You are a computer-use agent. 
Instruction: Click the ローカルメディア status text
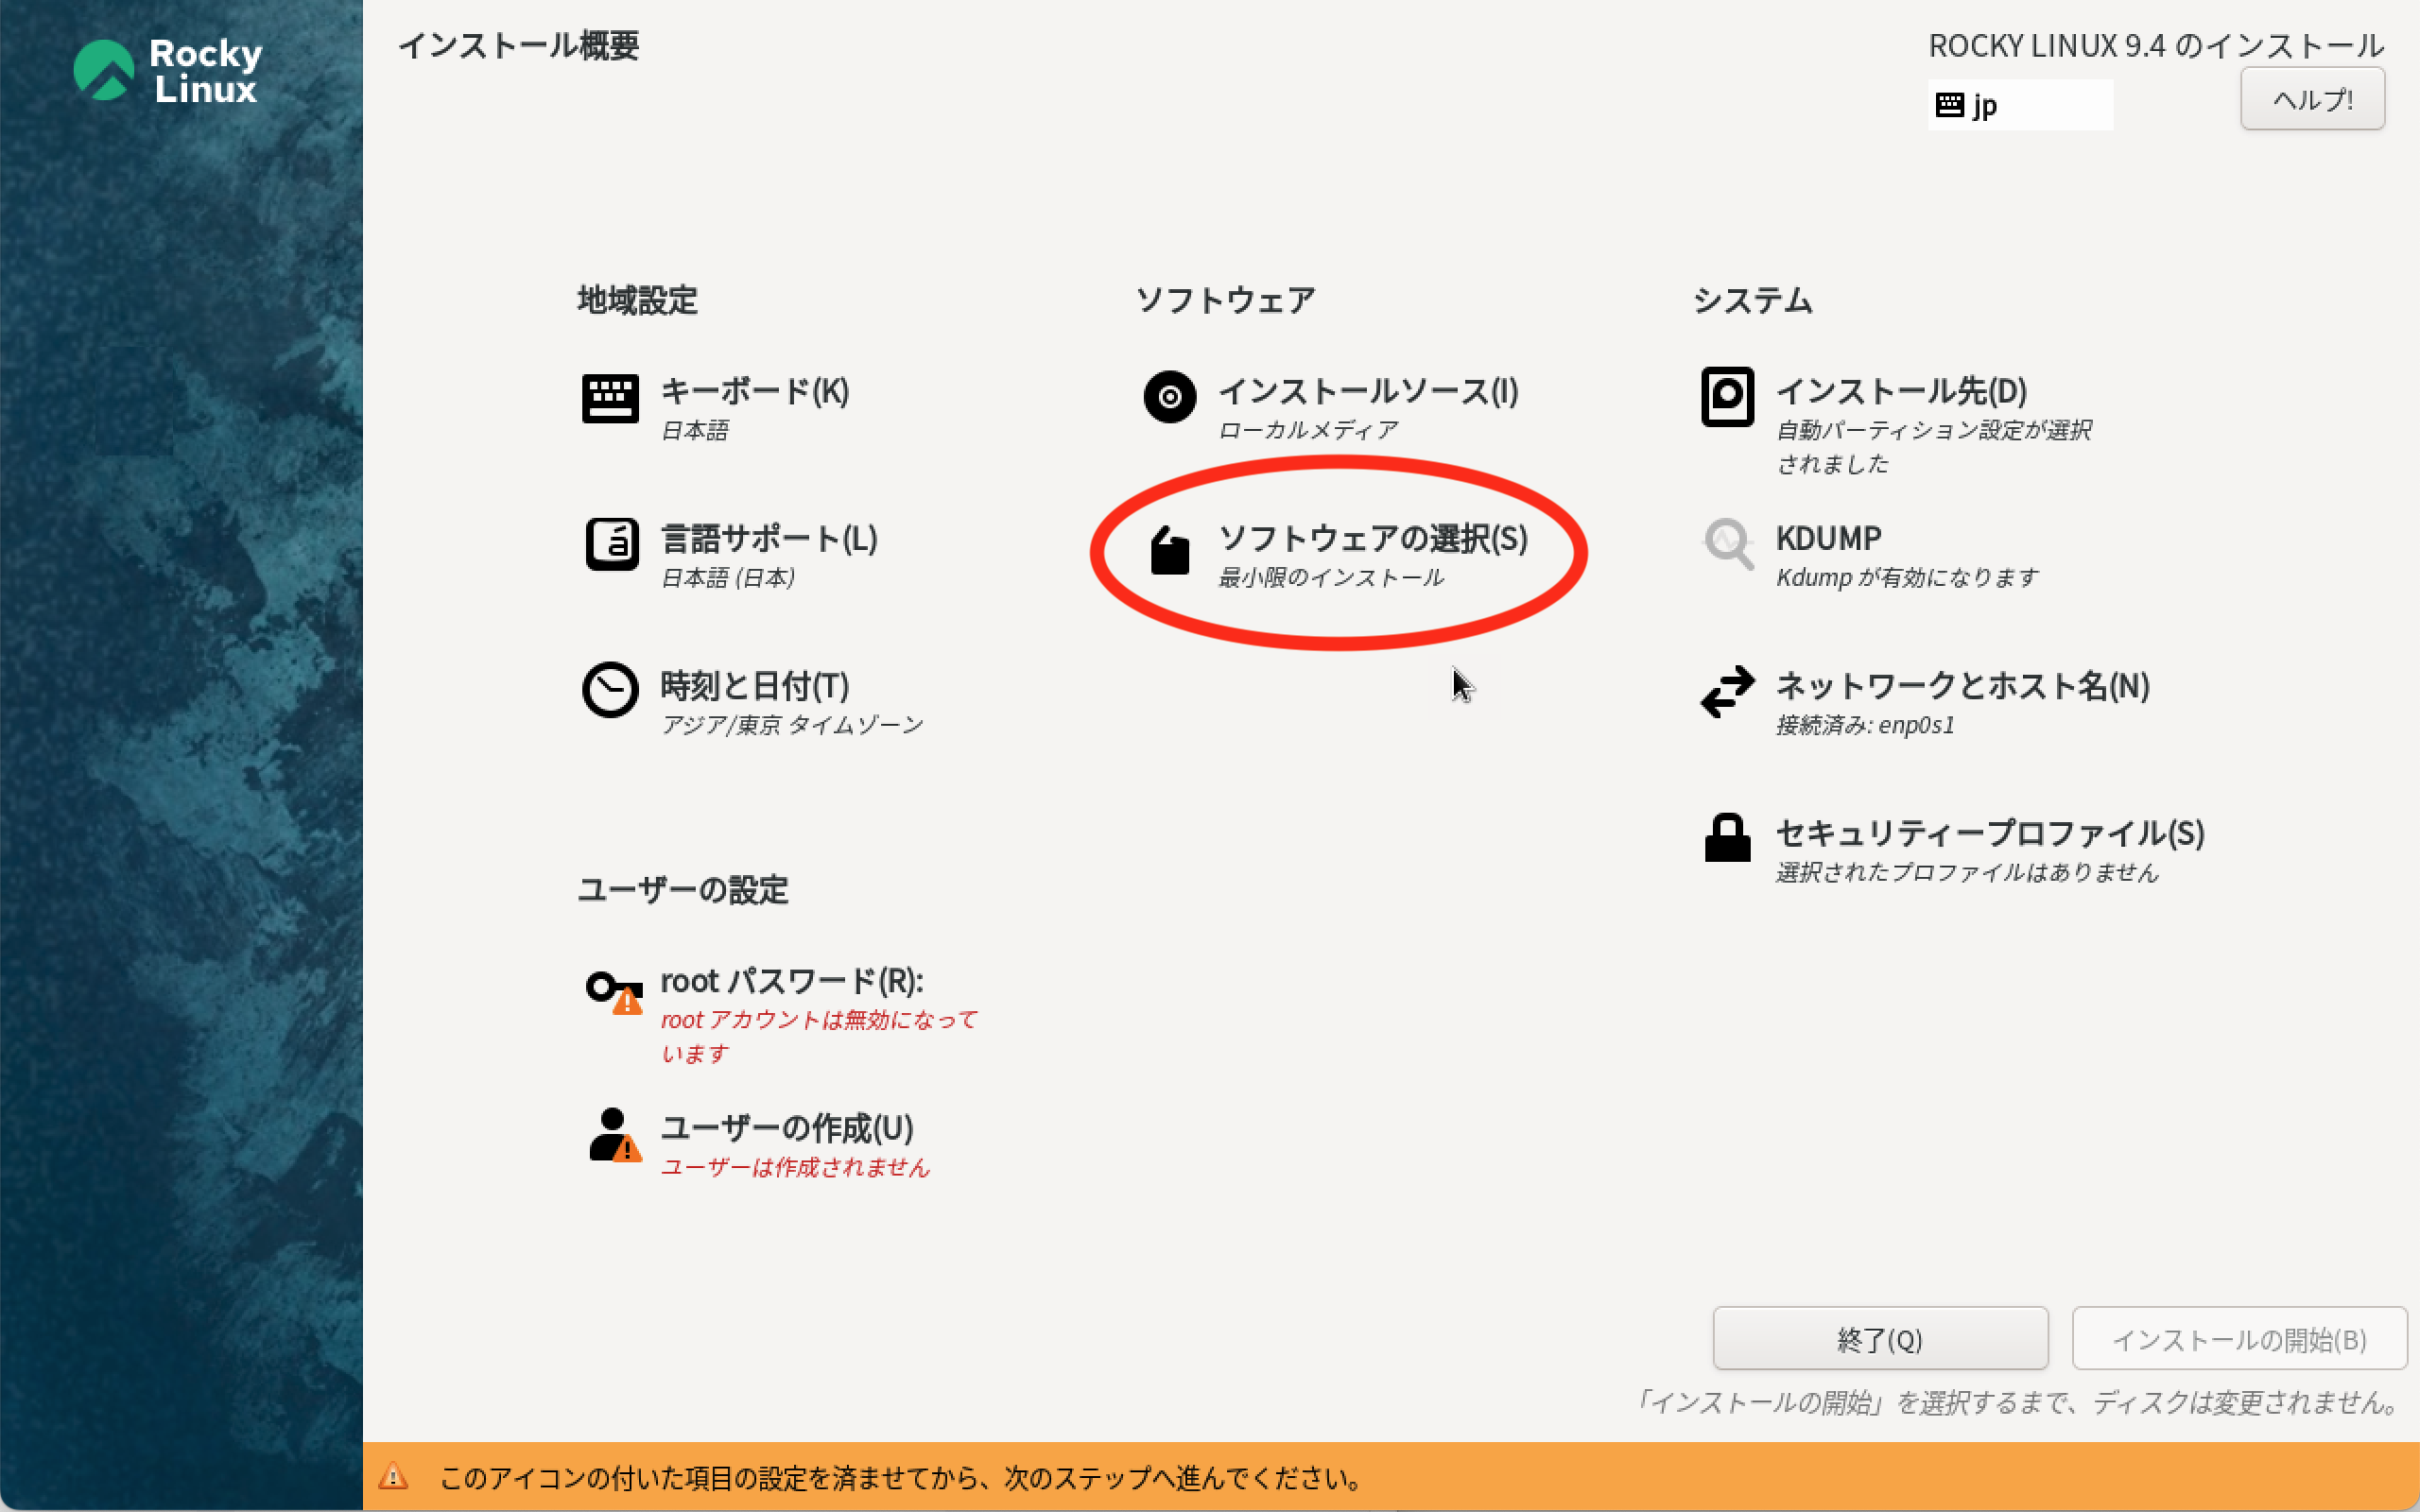click(x=1308, y=430)
